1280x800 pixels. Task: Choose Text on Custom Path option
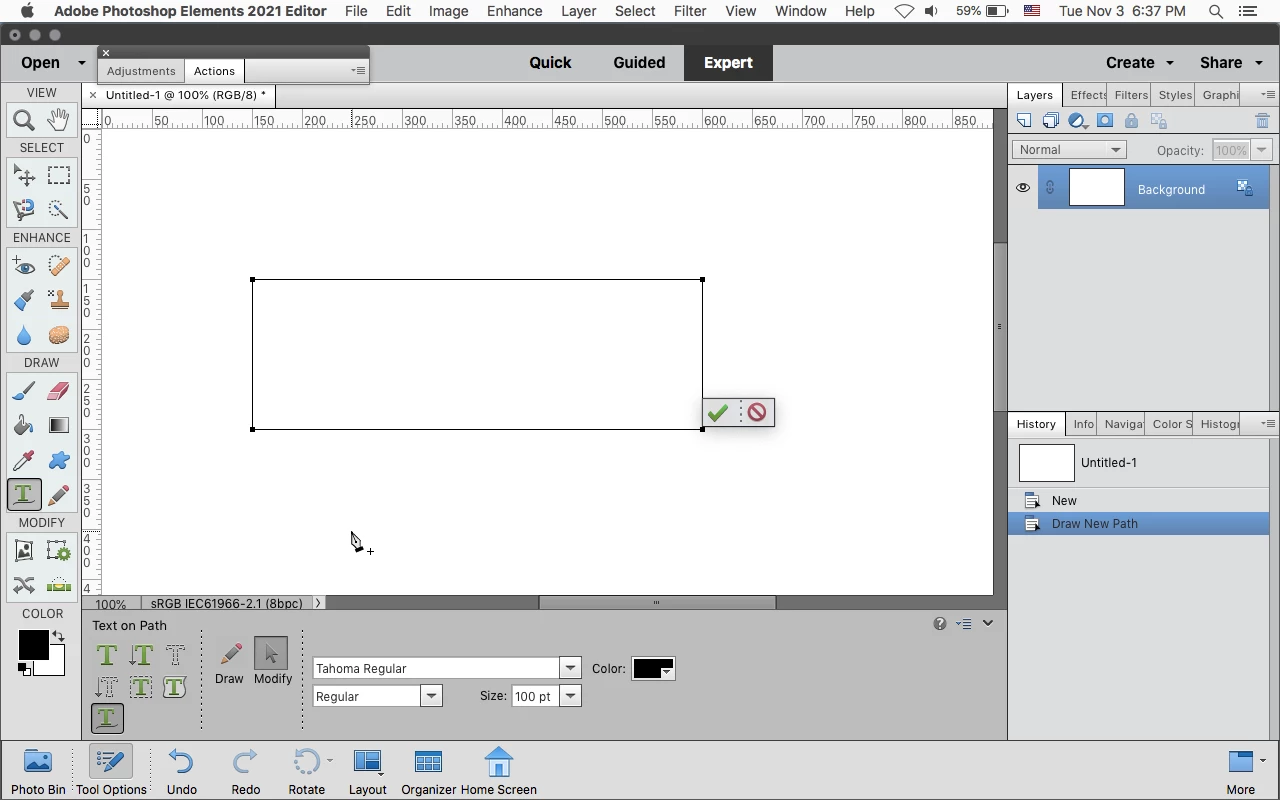(x=107, y=718)
